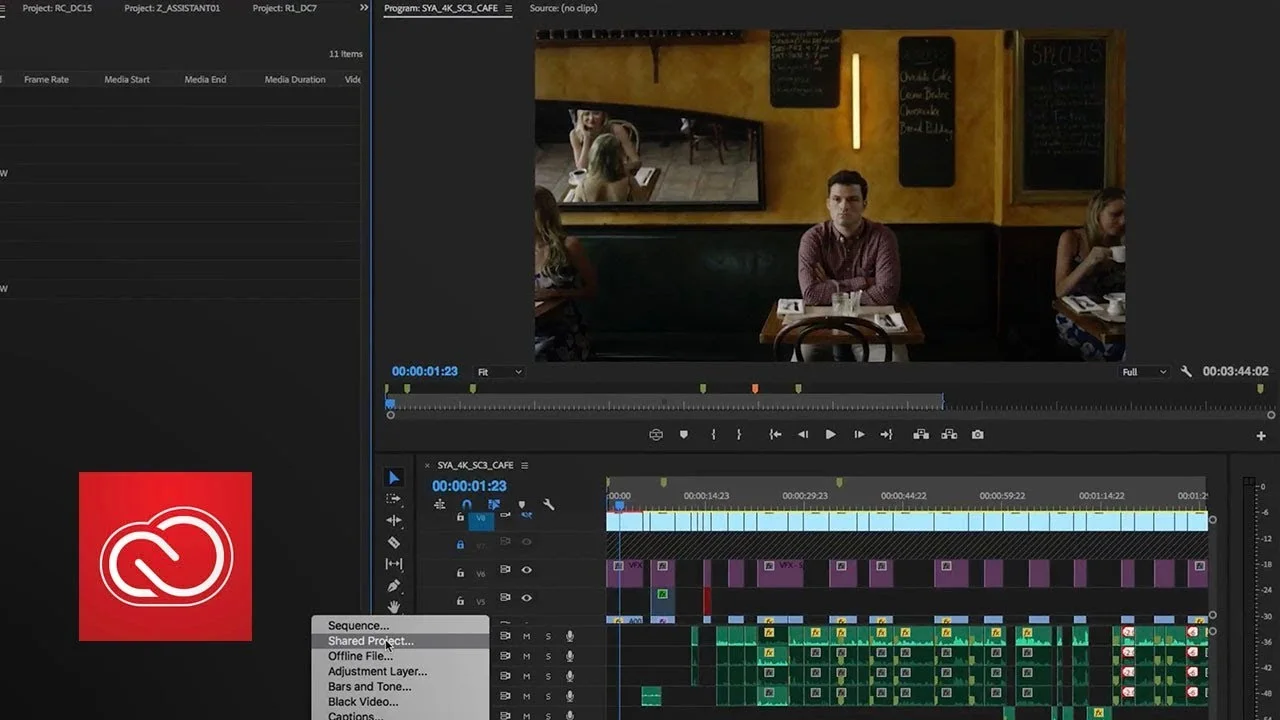Viewport: 1280px width, 720px height.
Task: Click the program monitor Play button
Action: click(x=830, y=435)
